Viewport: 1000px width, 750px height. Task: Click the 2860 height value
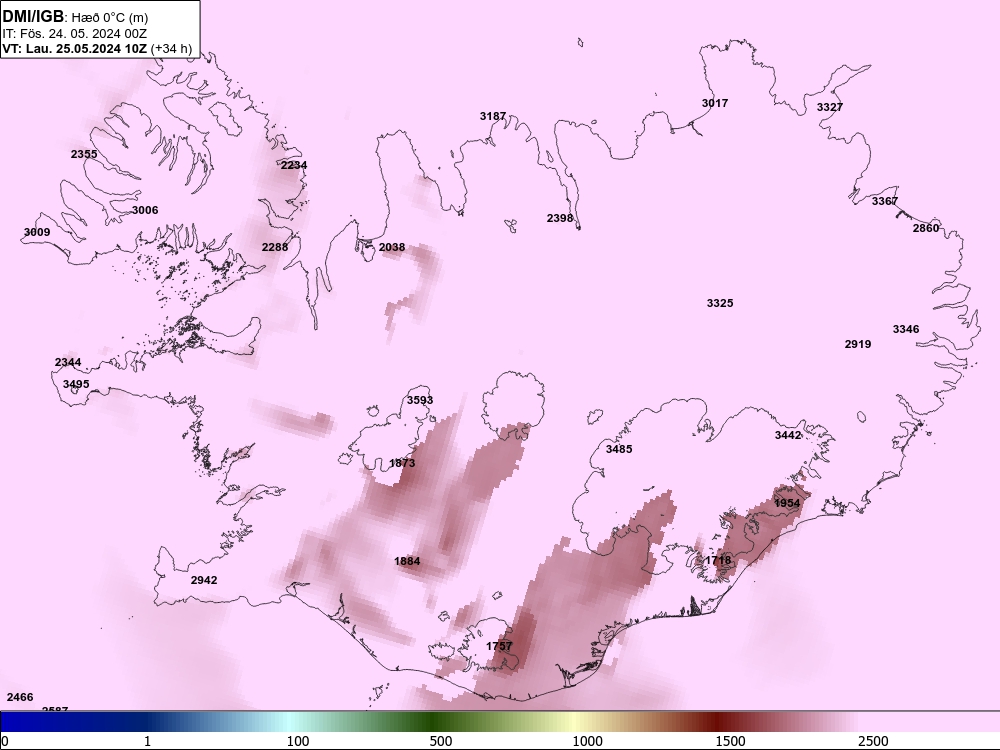[x=926, y=228]
